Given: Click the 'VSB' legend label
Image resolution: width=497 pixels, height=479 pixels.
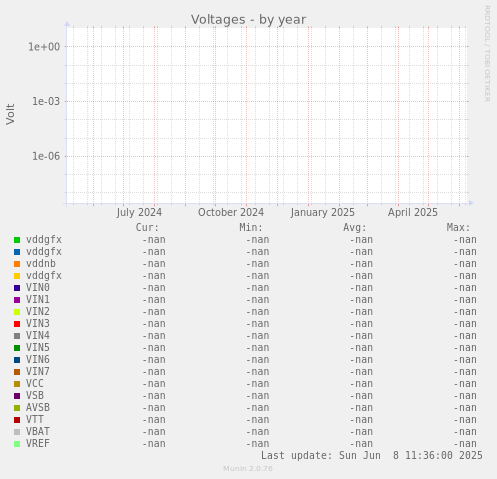Looking at the screenshot, I should (35, 396).
